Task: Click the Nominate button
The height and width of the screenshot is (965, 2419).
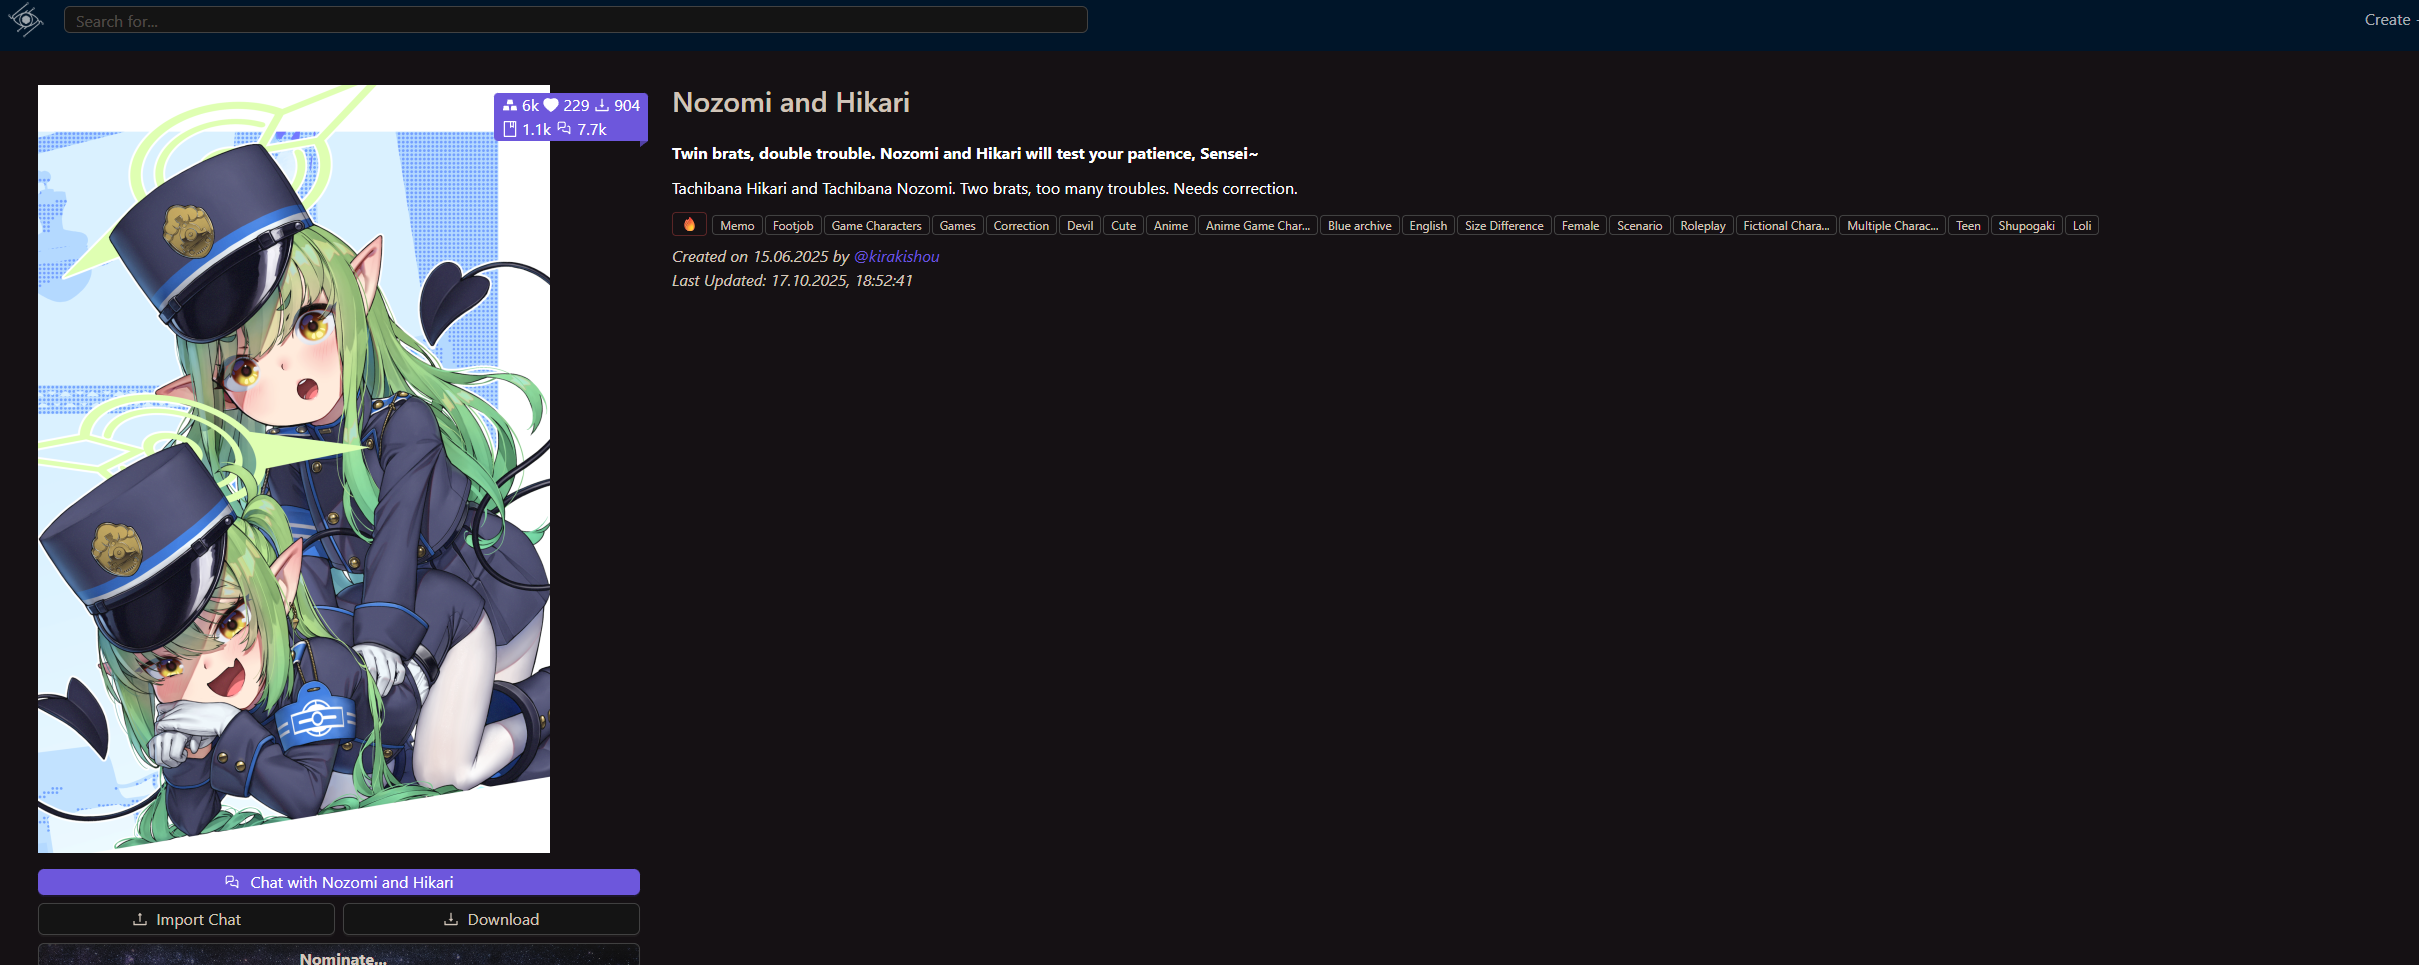Action: [x=339, y=955]
